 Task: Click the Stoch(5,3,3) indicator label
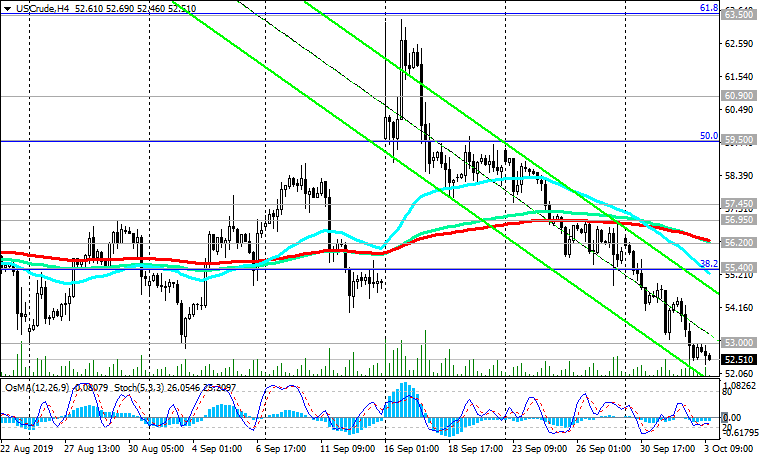139,388
